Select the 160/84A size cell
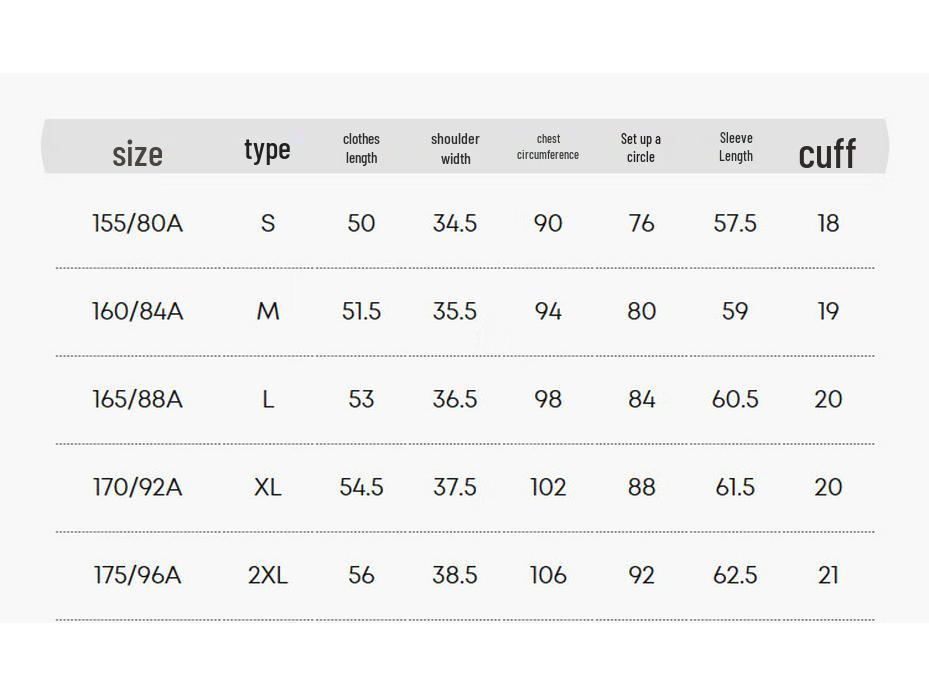The image size is (929, 697). pyautogui.click(x=138, y=311)
